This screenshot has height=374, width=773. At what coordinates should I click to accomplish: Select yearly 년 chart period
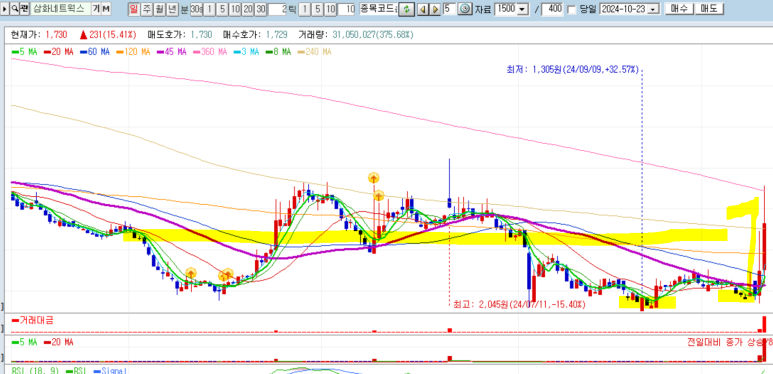pyautogui.click(x=172, y=9)
